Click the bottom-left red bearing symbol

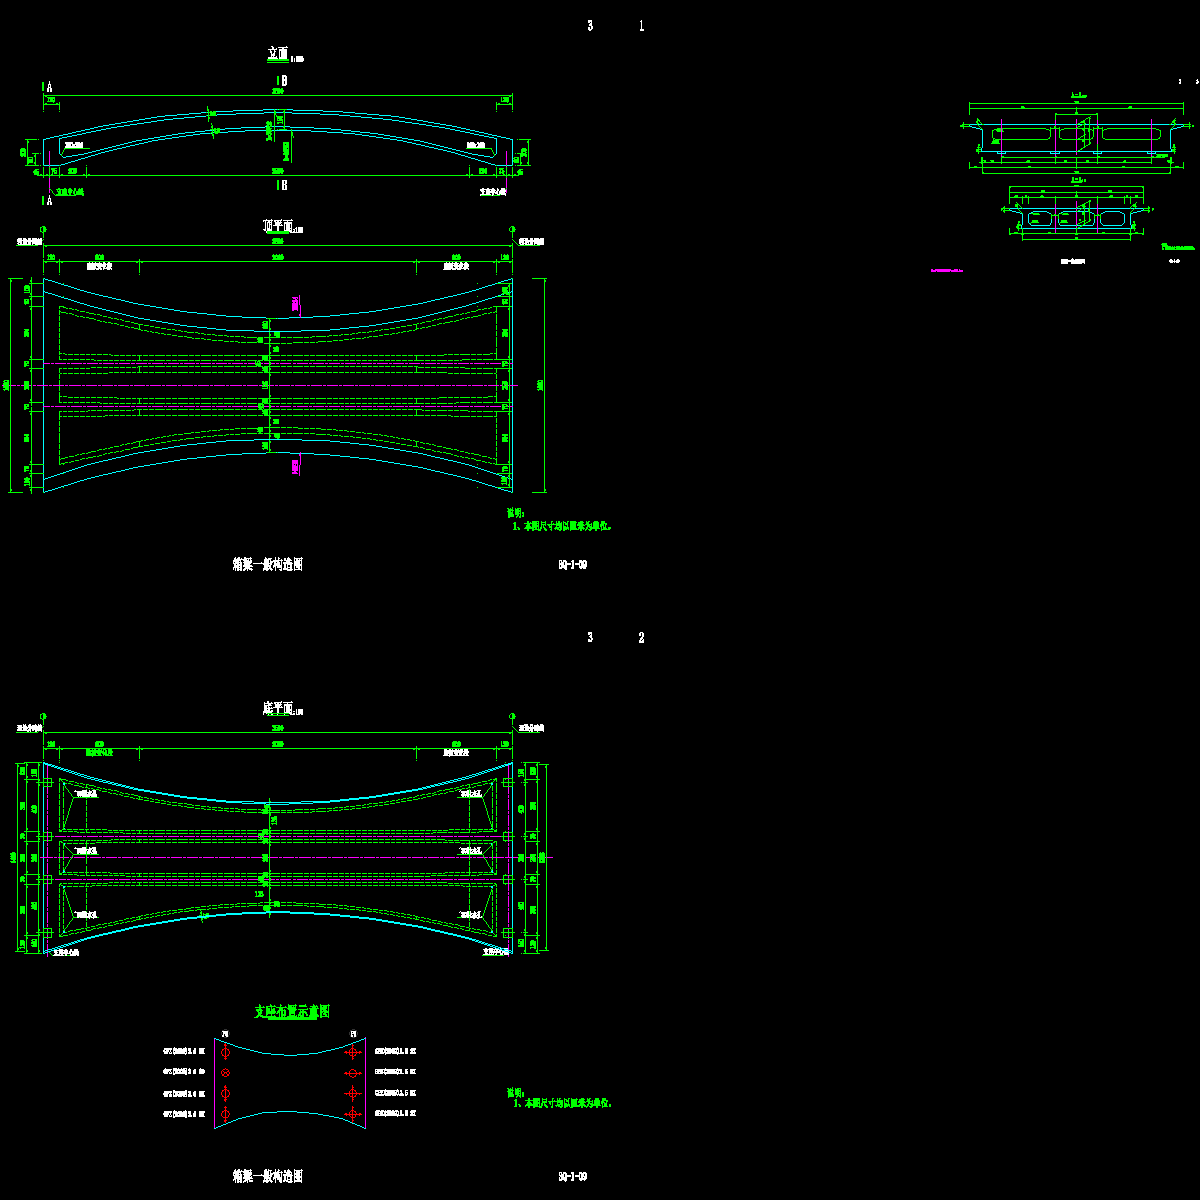pyautogui.click(x=225, y=1114)
